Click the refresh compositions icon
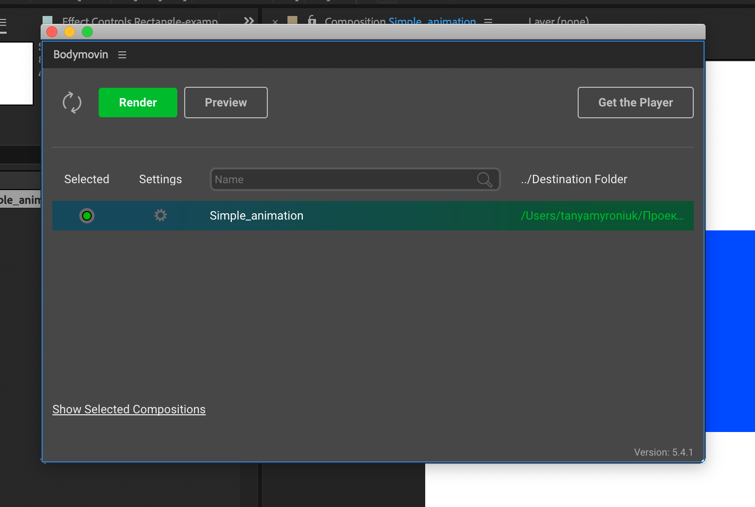 (72, 102)
